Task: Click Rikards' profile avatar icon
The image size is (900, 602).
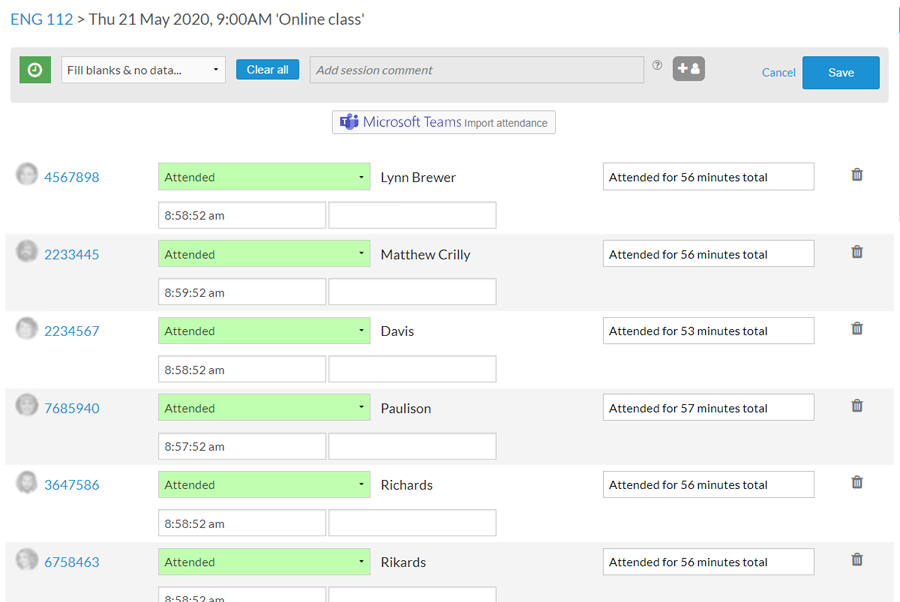Action: click(x=26, y=561)
